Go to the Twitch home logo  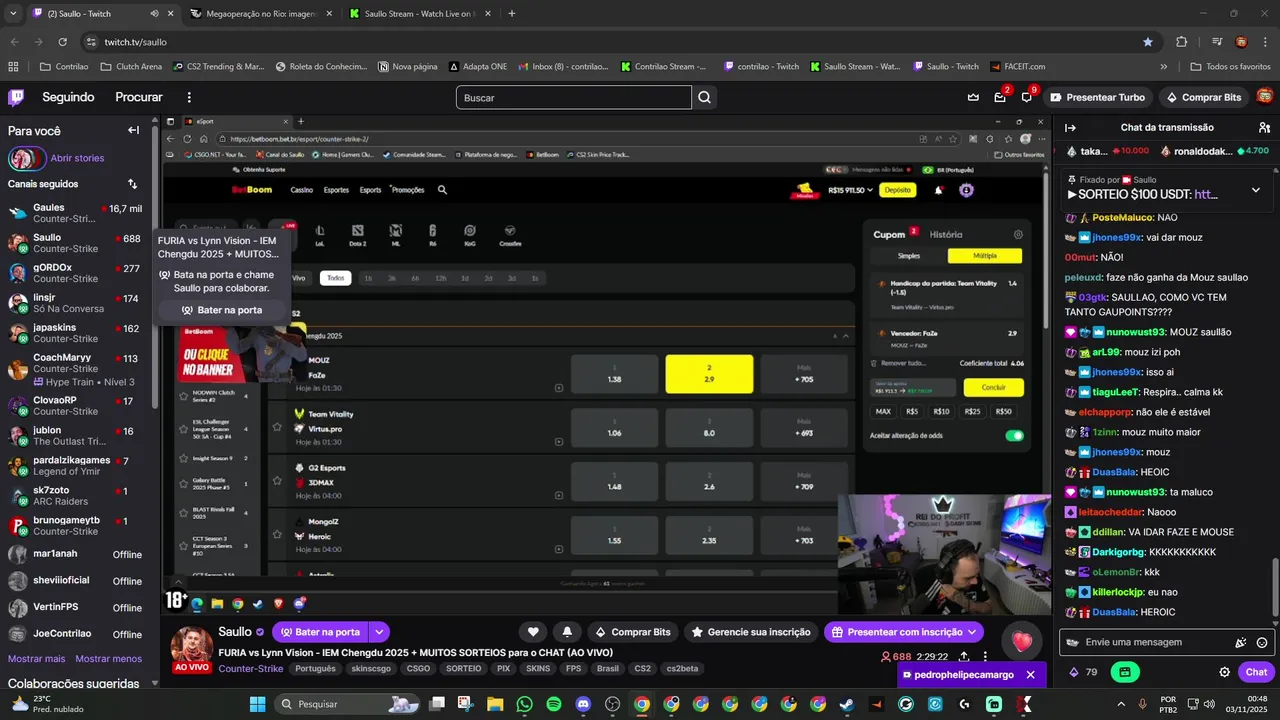point(16,97)
